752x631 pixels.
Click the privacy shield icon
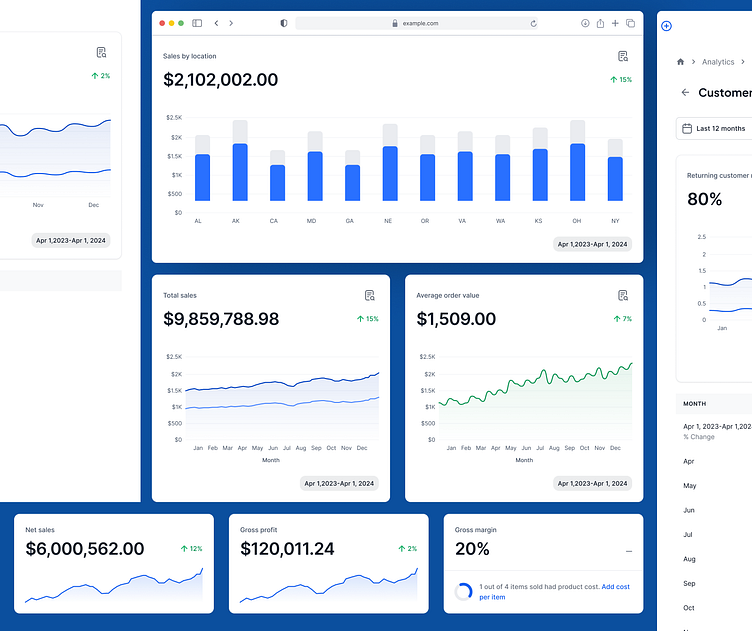tap(283, 23)
